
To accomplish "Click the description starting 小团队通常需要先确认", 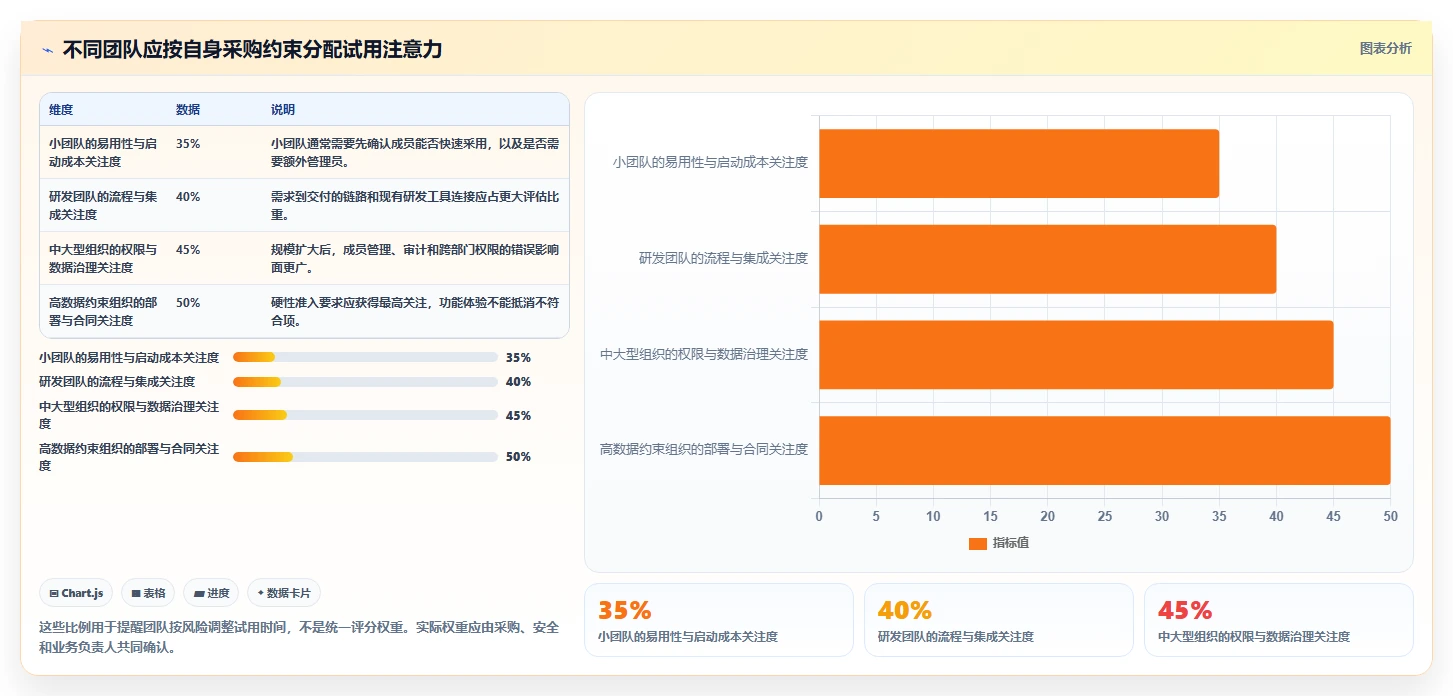I will (415, 153).
